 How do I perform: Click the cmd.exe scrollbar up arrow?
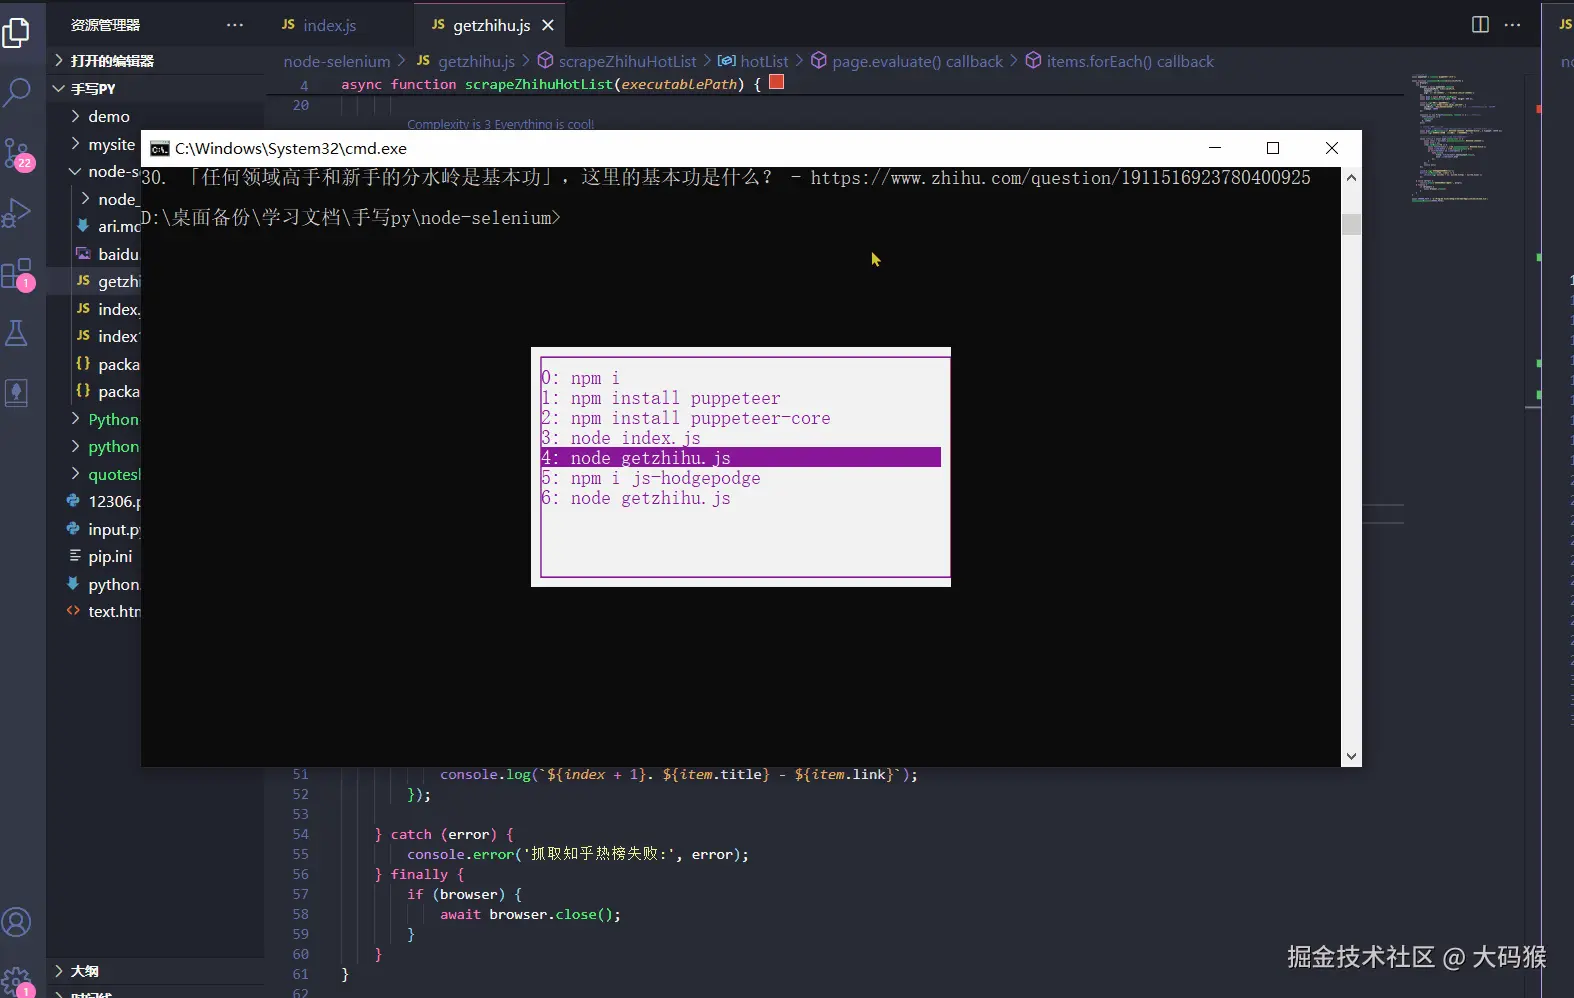click(1351, 178)
